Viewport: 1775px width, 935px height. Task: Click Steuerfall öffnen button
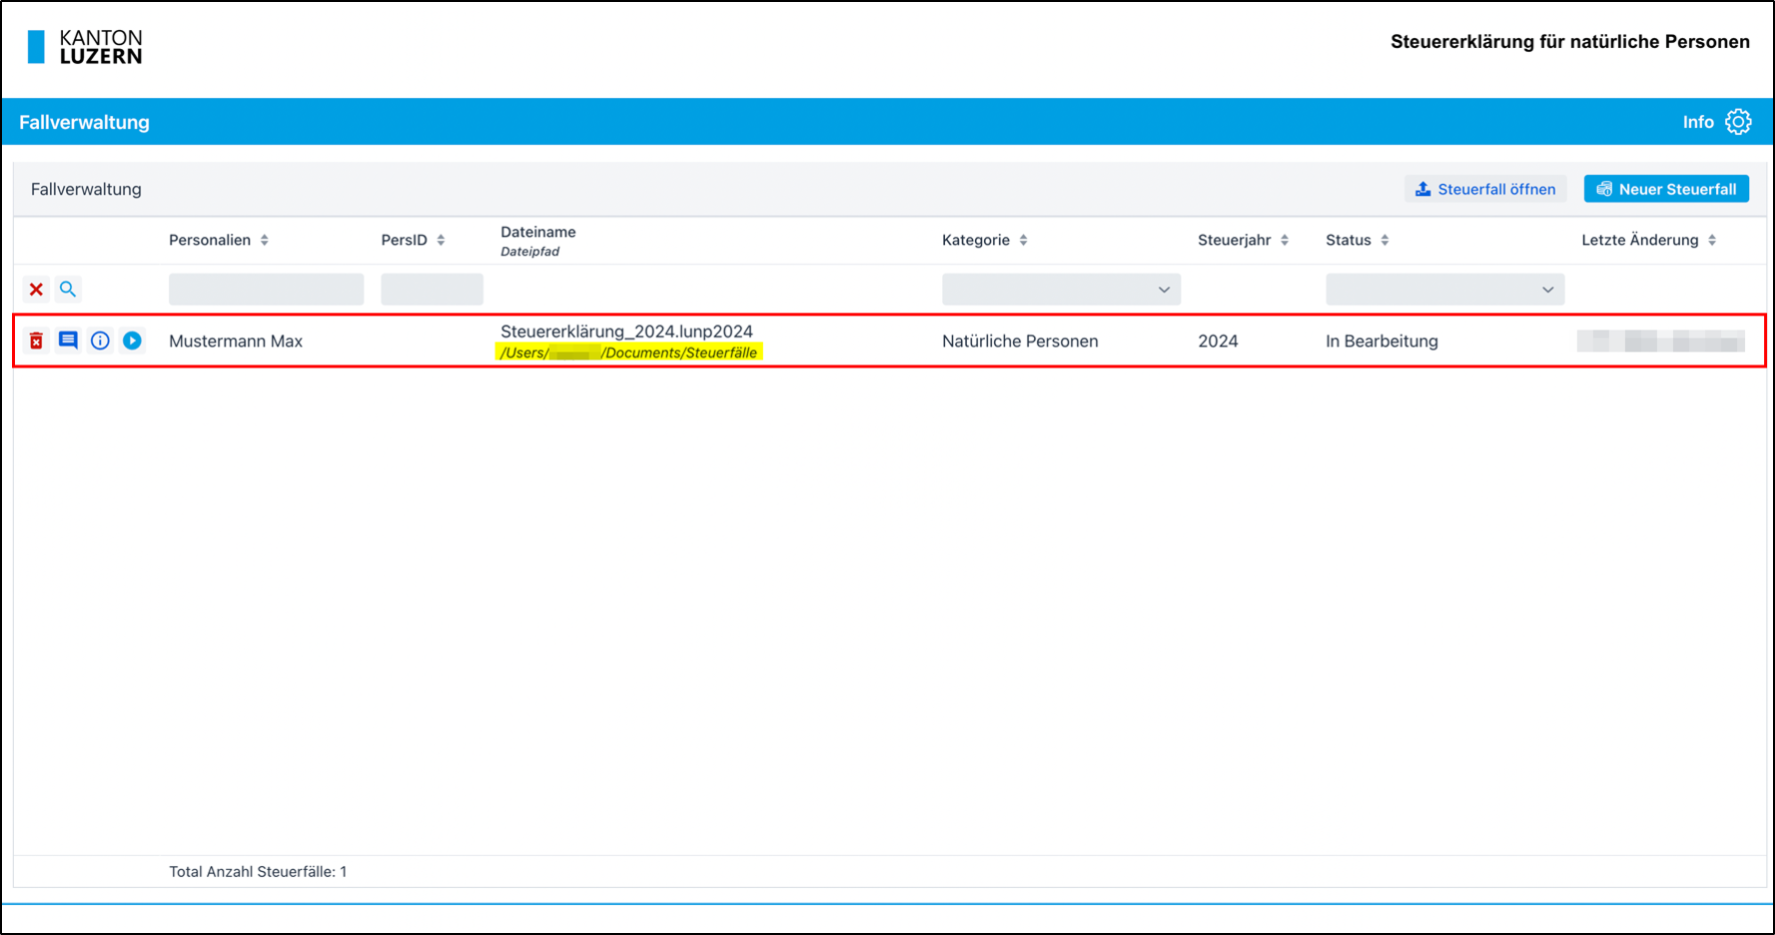click(x=1485, y=189)
